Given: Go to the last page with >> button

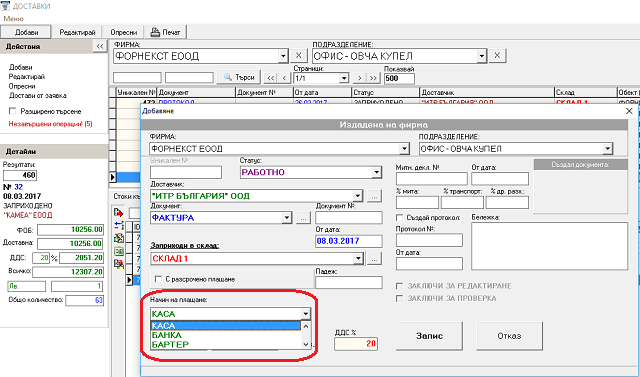Looking at the screenshot, I should [x=373, y=78].
